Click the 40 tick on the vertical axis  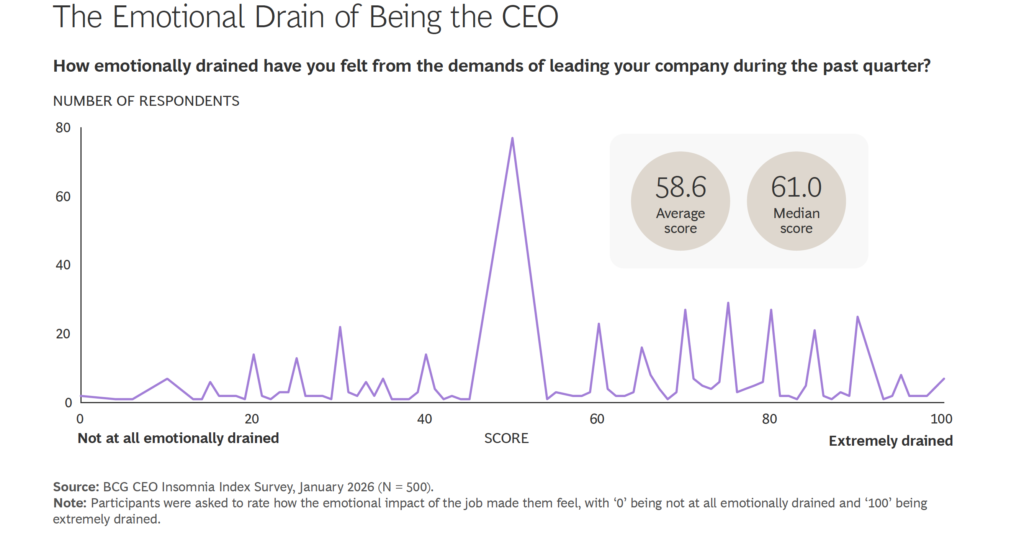pyautogui.click(x=63, y=265)
